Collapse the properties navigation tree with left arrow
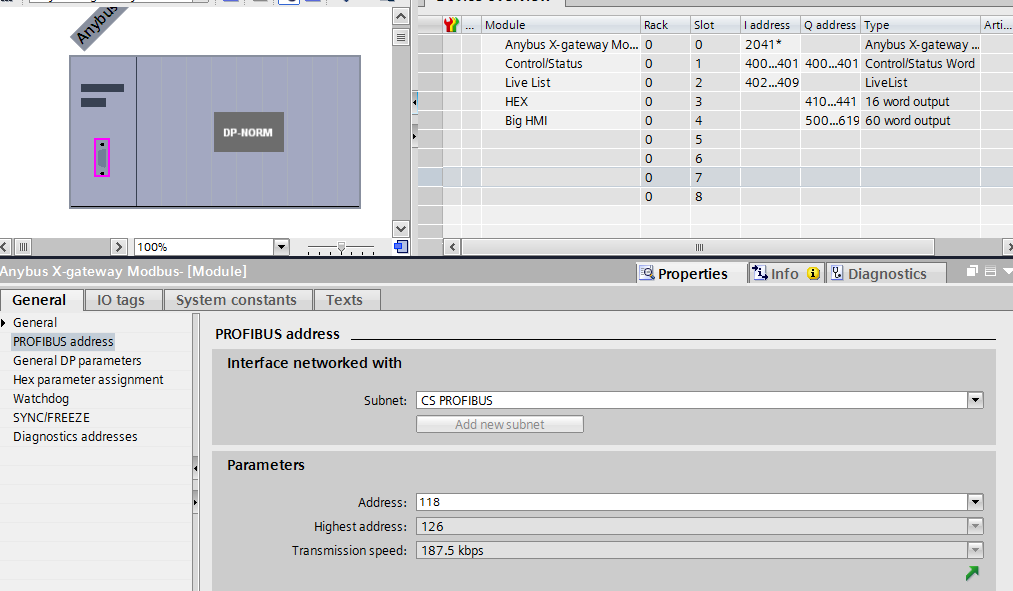Image resolution: width=1013 pixels, height=591 pixels. click(x=195, y=468)
